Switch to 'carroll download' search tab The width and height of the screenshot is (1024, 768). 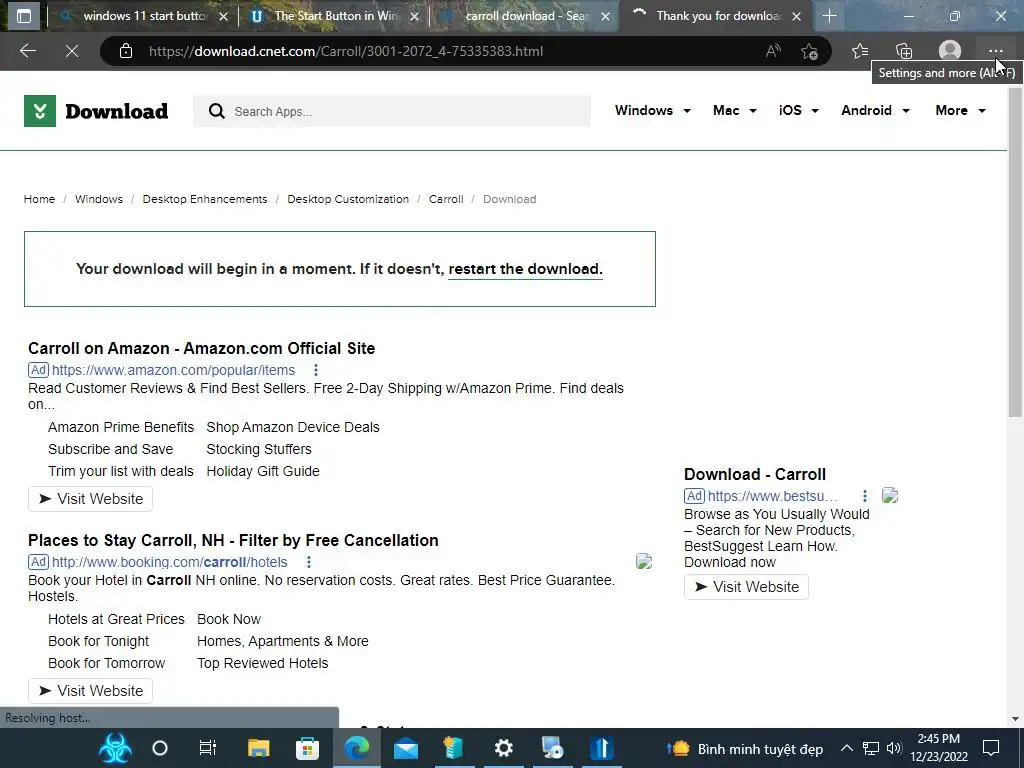(527, 16)
